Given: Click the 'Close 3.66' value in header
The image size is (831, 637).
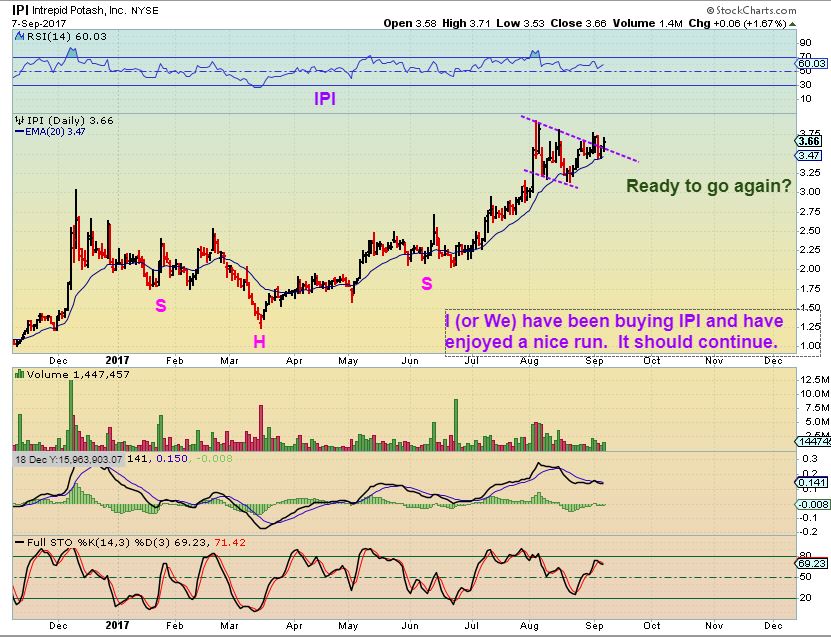Looking at the screenshot, I should click(x=578, y=23).
